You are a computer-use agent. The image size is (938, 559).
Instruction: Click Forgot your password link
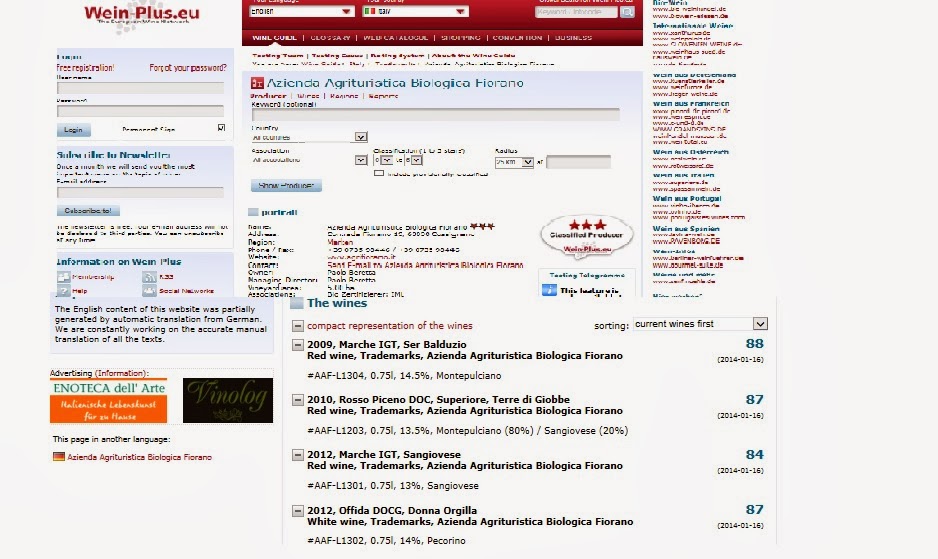[188, 68]
